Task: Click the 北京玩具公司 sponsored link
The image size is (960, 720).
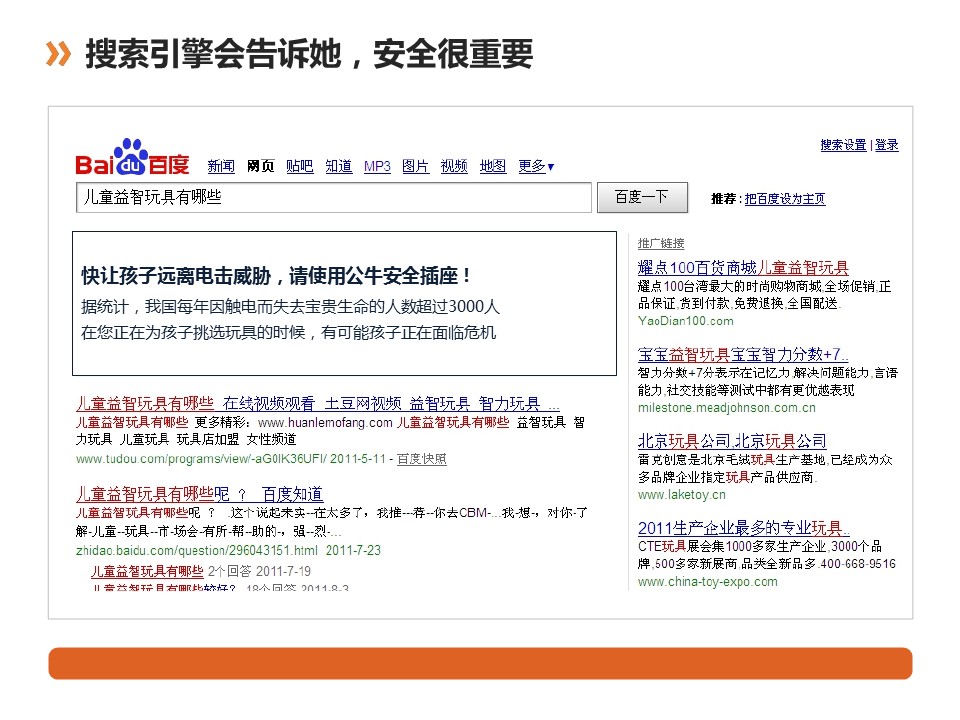Action: coord(732,441)
